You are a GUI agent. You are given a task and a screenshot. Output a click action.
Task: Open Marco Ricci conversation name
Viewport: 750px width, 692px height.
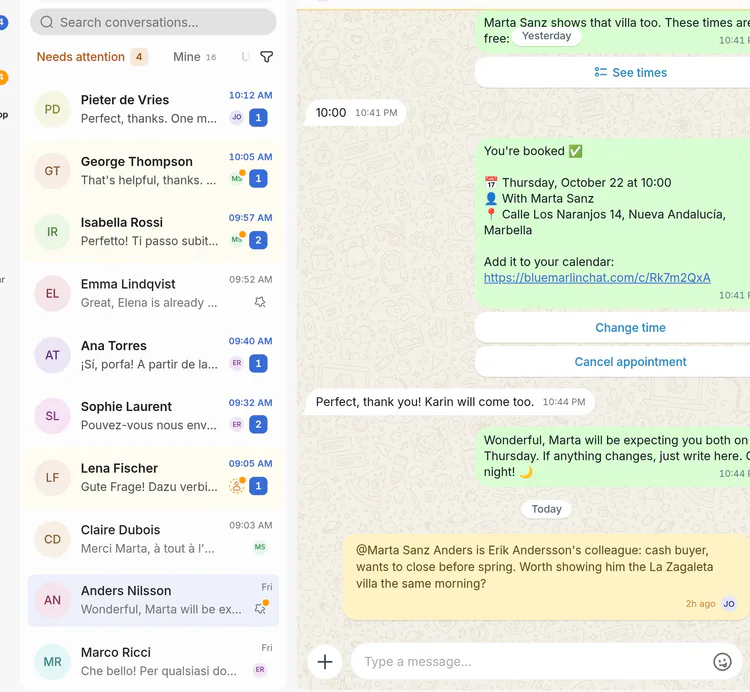(x=116, y=652)
